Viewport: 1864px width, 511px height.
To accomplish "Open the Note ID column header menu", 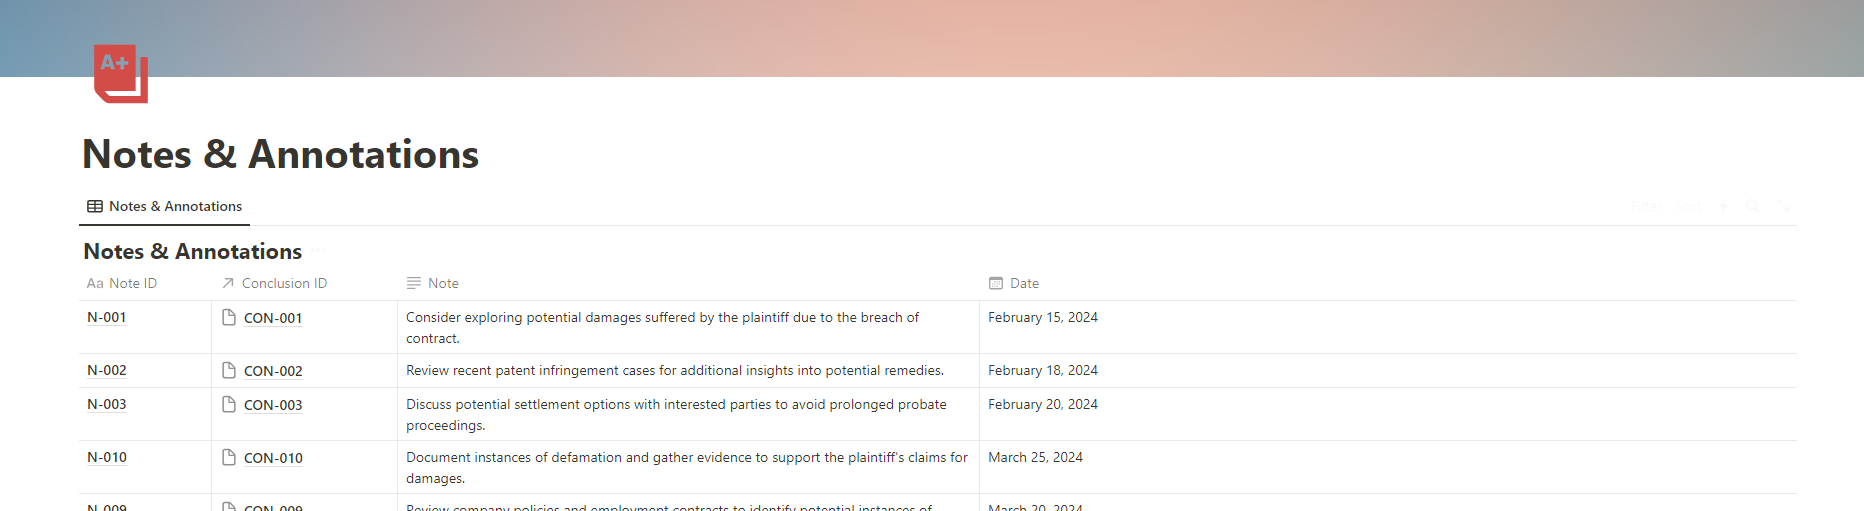I will click(145, 283).
